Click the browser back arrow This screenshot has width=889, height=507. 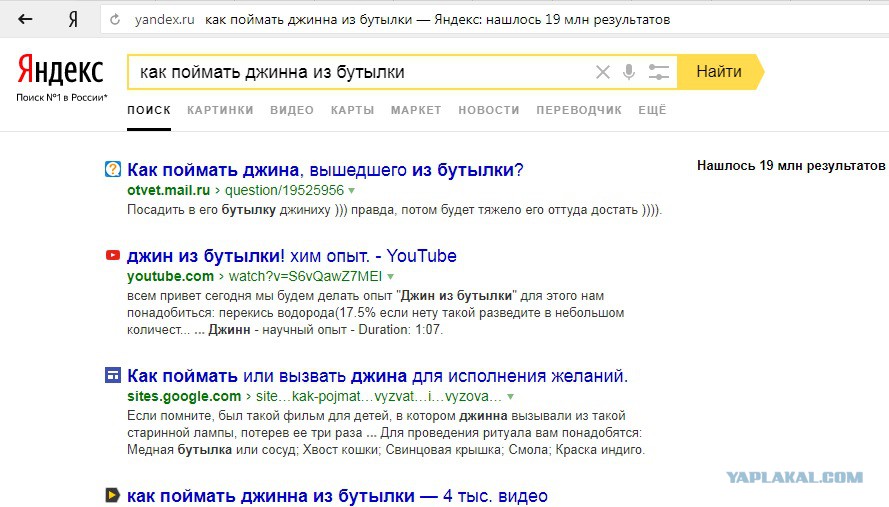point(25,19)
